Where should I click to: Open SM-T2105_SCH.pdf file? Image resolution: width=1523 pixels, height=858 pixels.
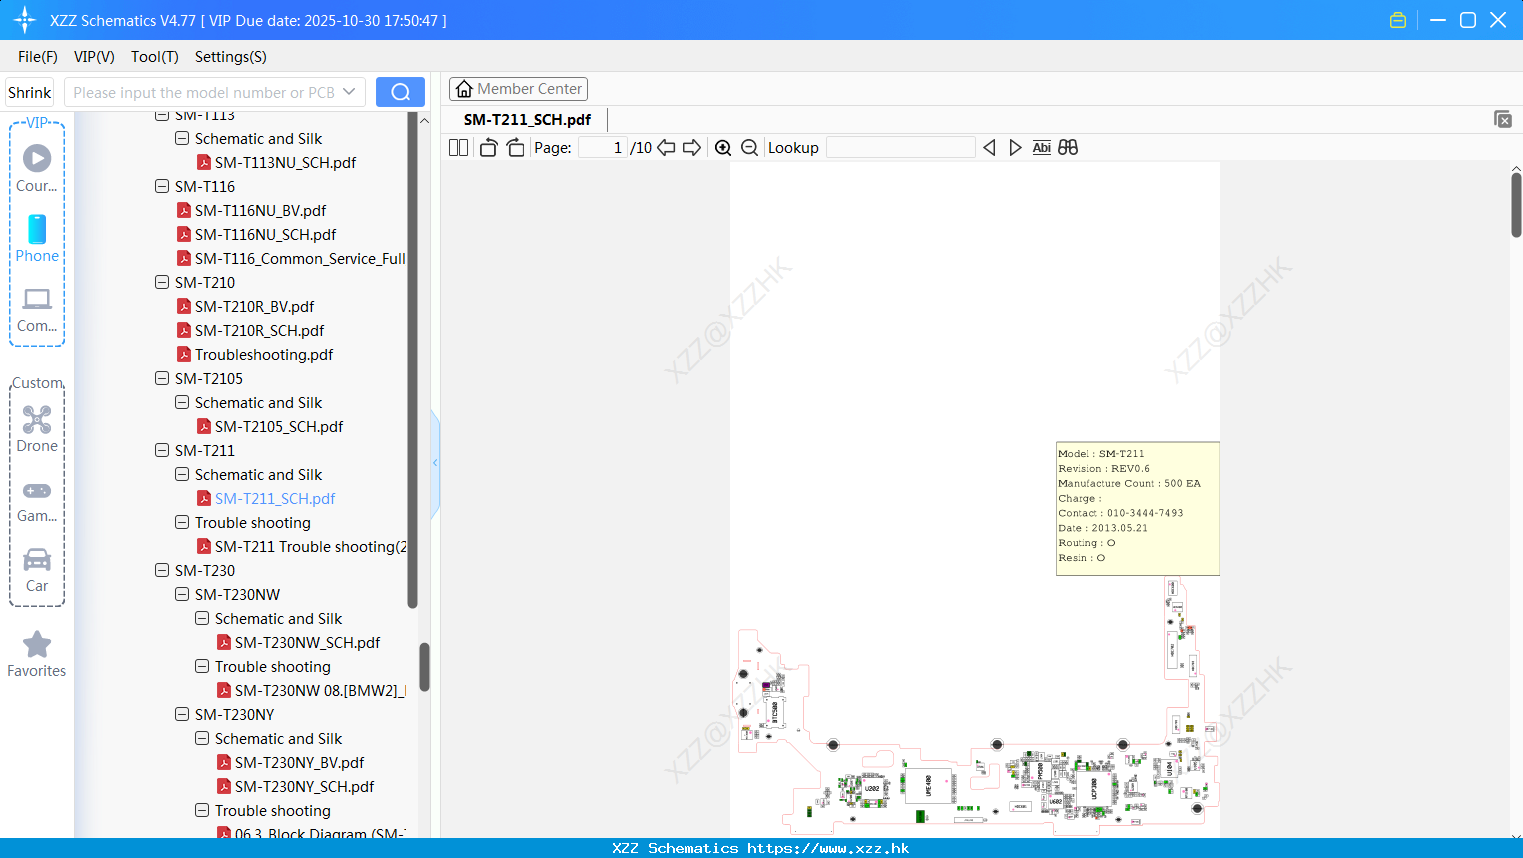(278, 426)
